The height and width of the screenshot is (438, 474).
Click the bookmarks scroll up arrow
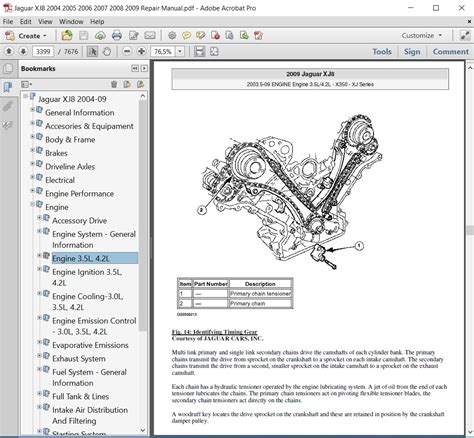143,96
